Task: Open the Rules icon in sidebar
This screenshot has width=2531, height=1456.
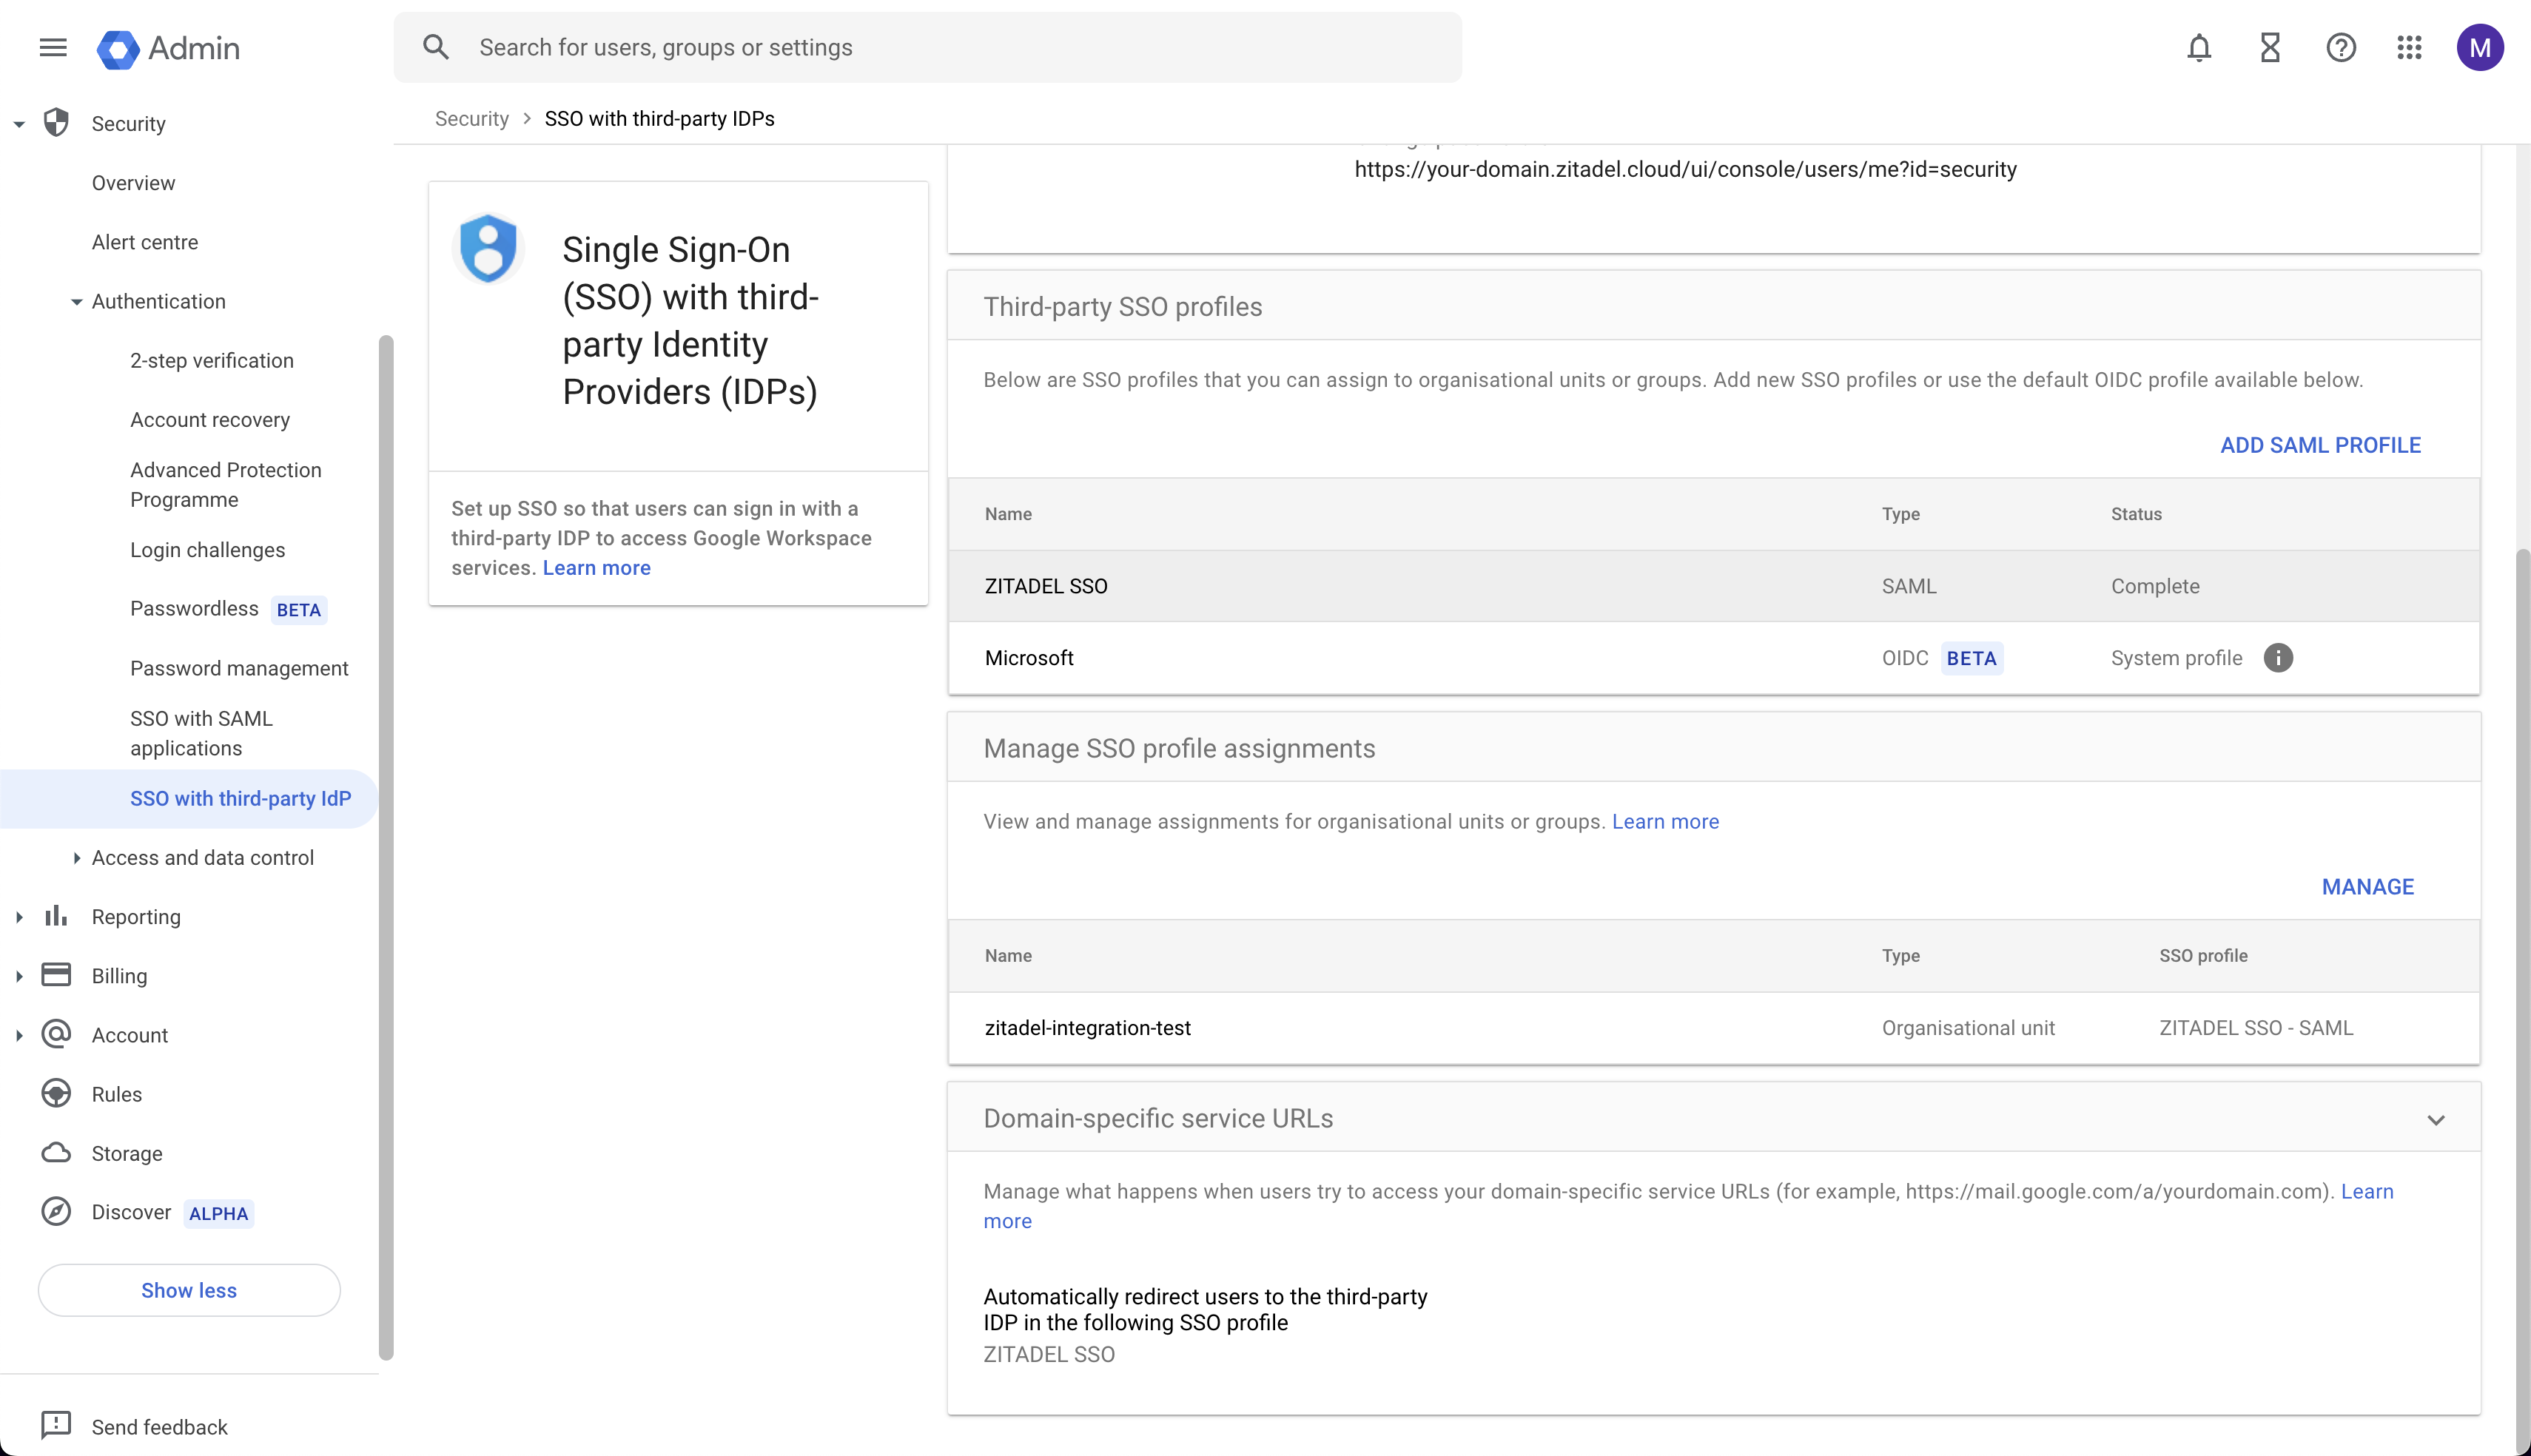Action: click(x=56, y=1093)
